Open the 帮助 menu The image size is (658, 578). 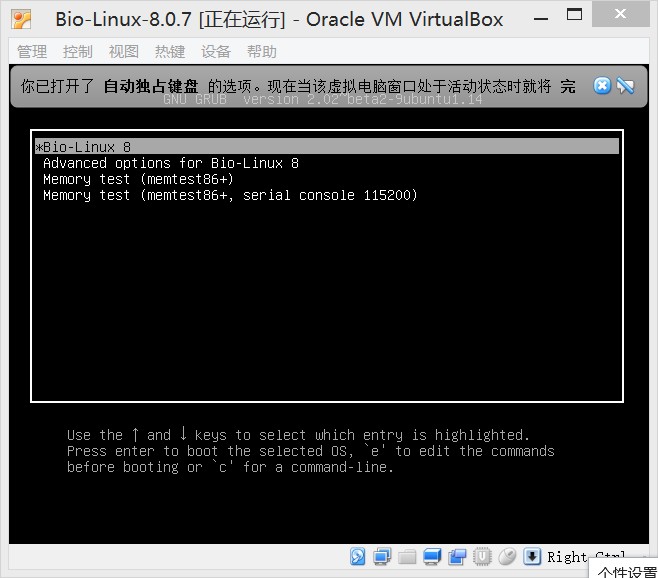point(262,52)
